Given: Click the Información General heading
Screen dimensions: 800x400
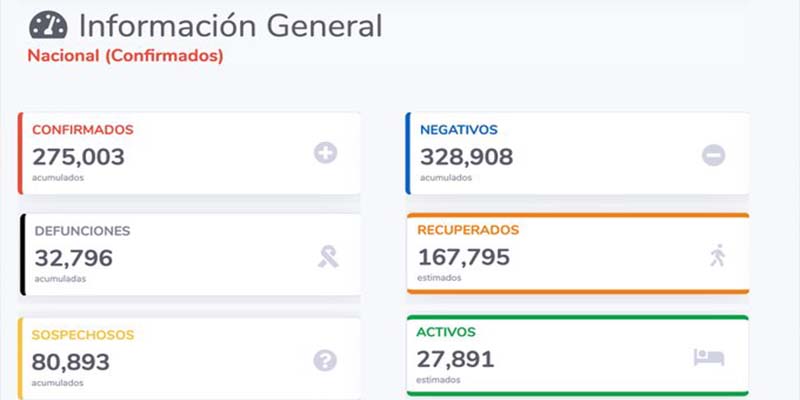Looking at the screenshot, I should click(x=230, y=26).
